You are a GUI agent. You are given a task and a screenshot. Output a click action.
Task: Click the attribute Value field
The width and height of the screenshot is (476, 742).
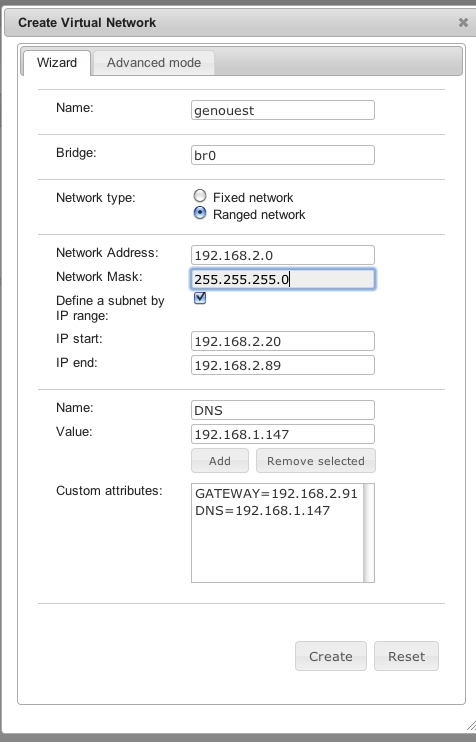282,434
